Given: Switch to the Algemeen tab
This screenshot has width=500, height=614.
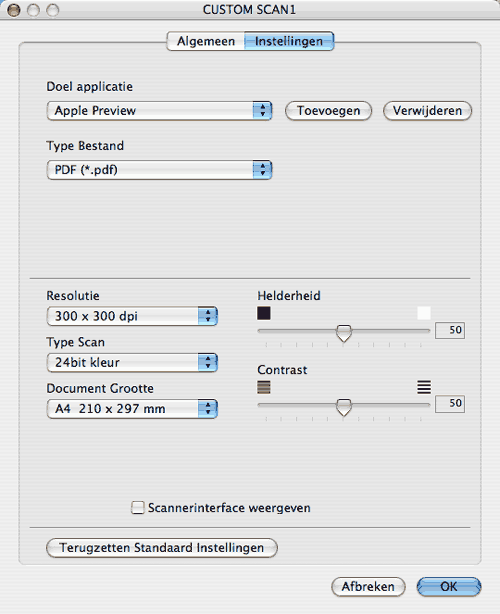Looking at the screenshot, I should point(206,41).
